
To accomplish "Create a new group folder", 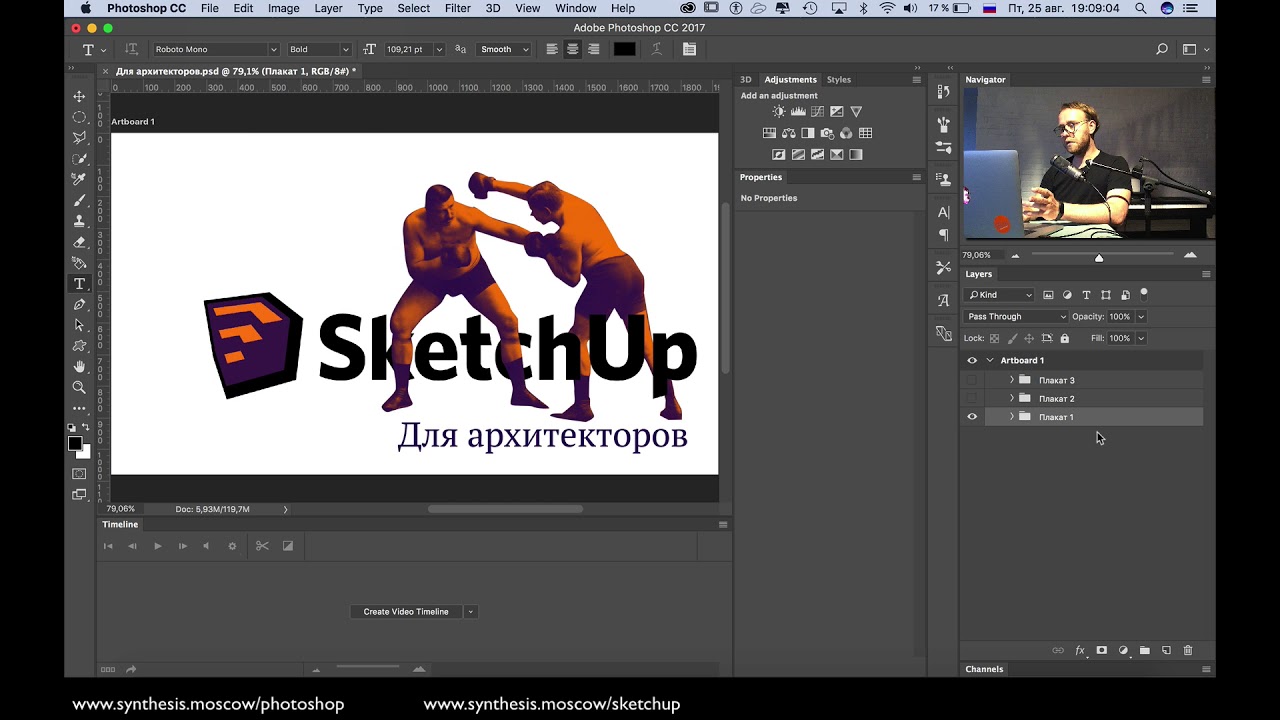I will click(x=1144, y=650).
